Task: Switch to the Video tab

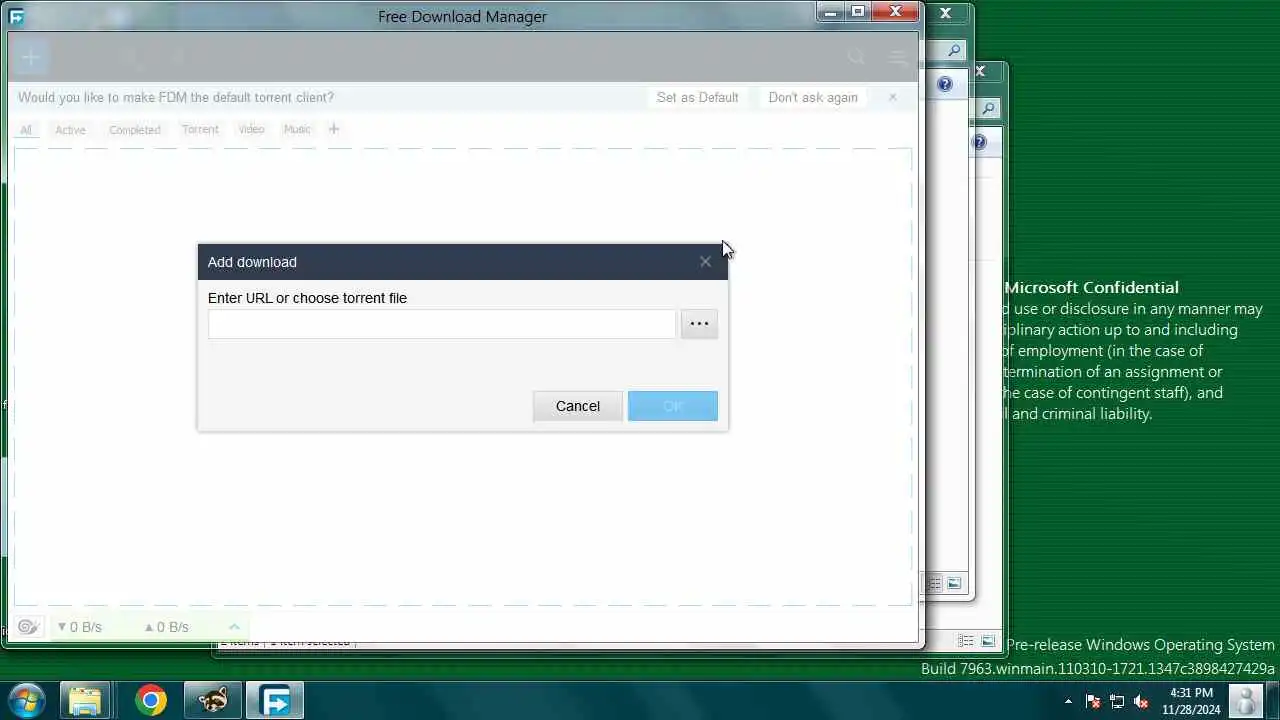Action: point(251,129)
